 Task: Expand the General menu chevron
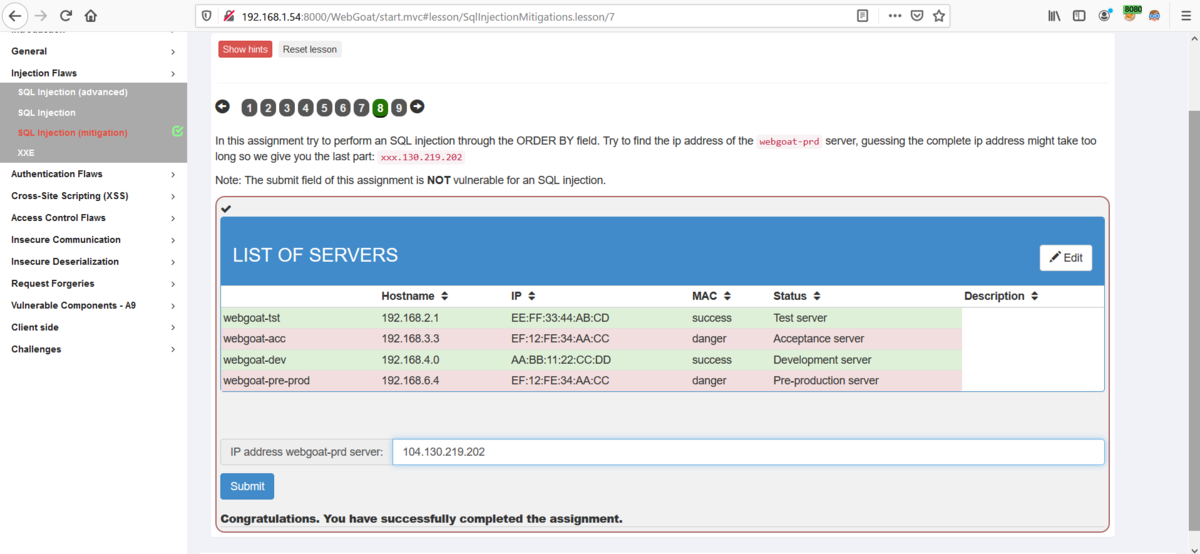(x=173, y=52)
